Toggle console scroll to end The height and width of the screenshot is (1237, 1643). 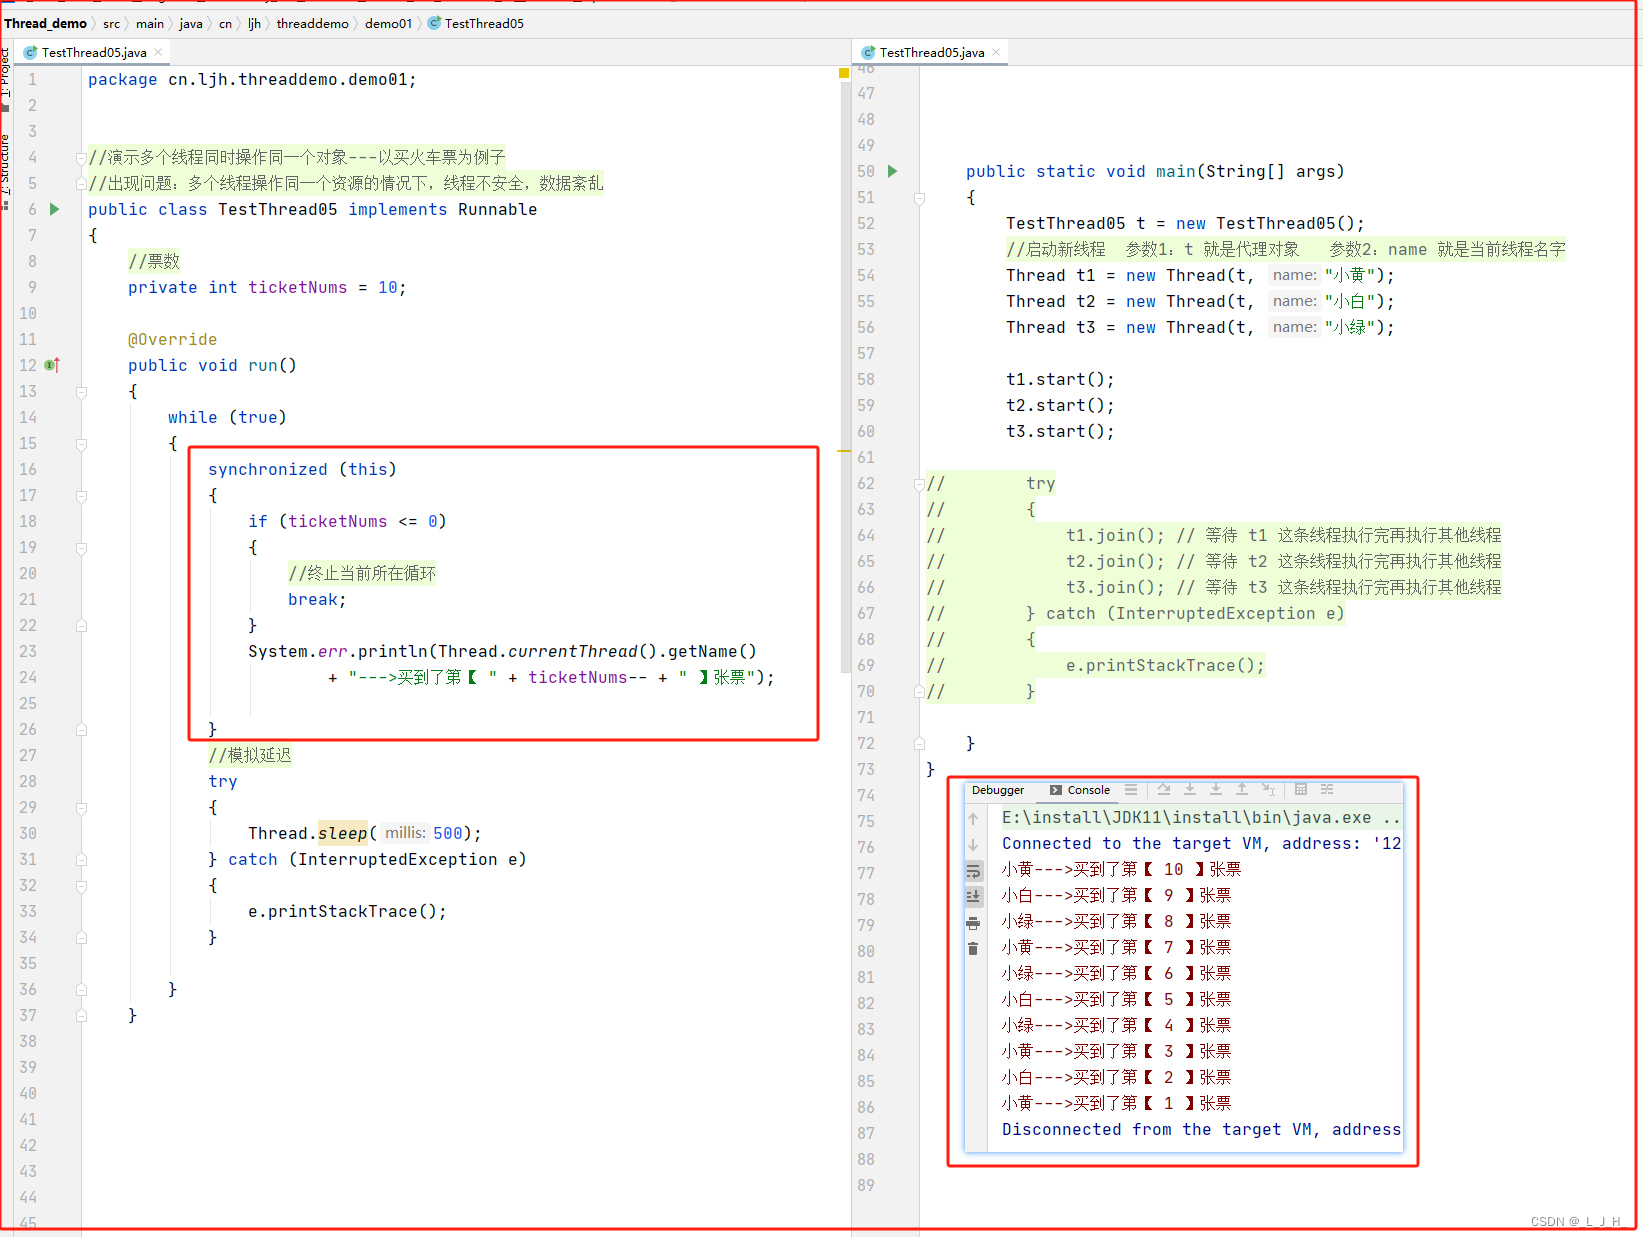pyautogui.click(x=973, y=897)
